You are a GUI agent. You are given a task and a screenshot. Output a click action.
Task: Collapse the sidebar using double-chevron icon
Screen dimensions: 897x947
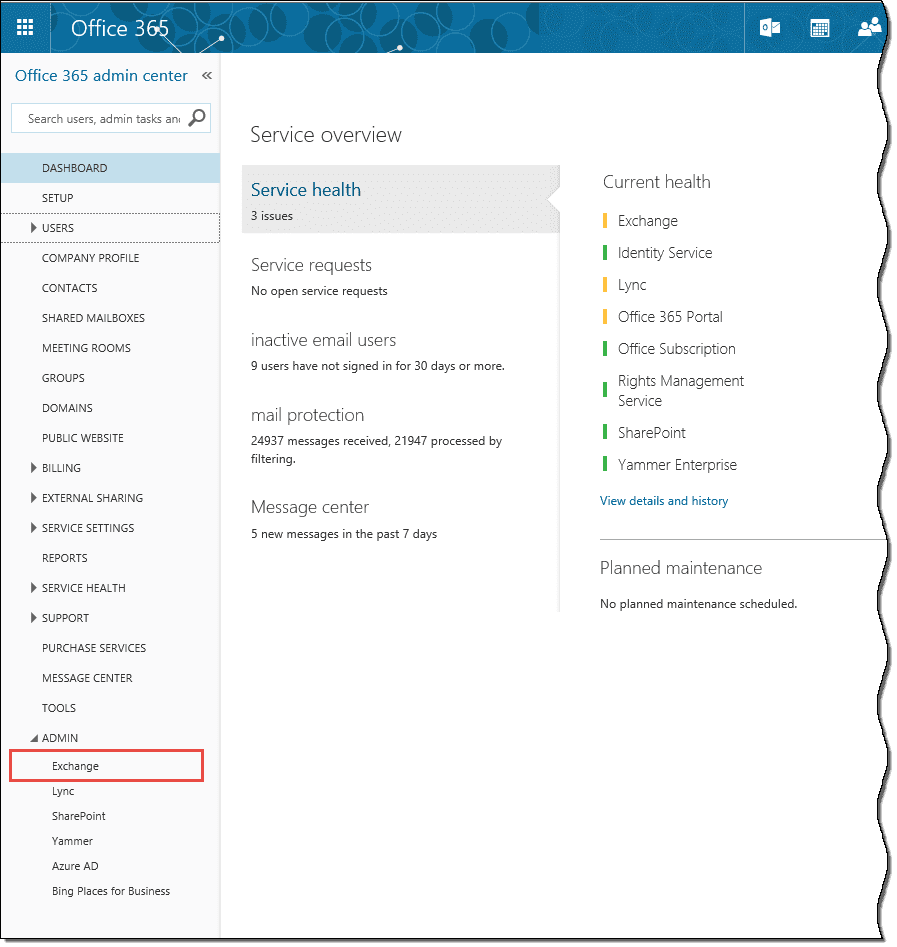click(207, 75)
